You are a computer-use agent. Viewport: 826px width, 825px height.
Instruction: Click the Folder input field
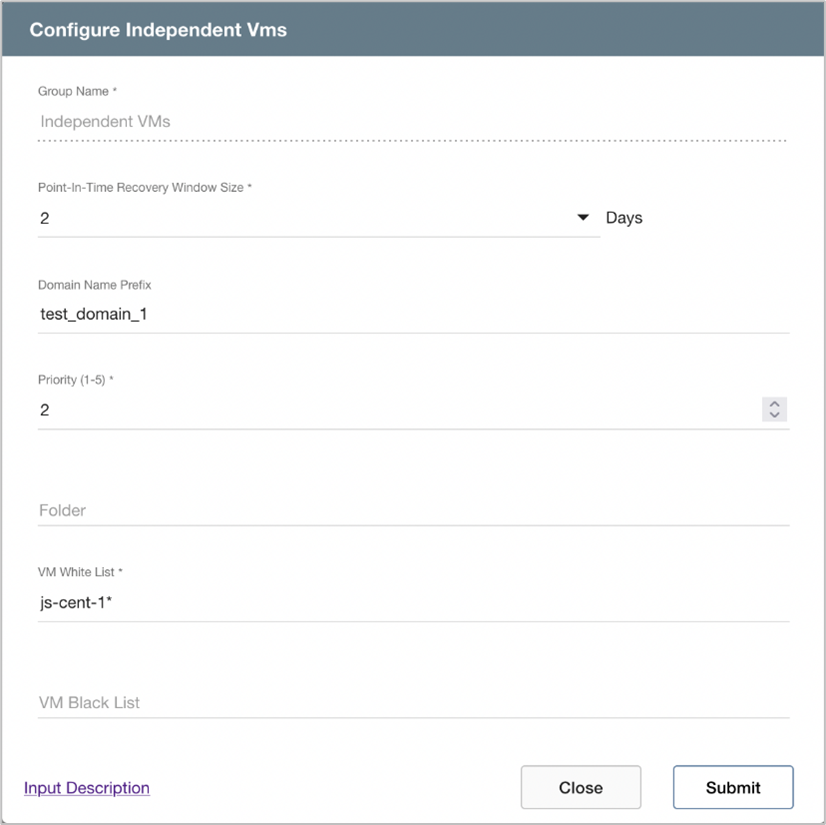pos(410,510)
